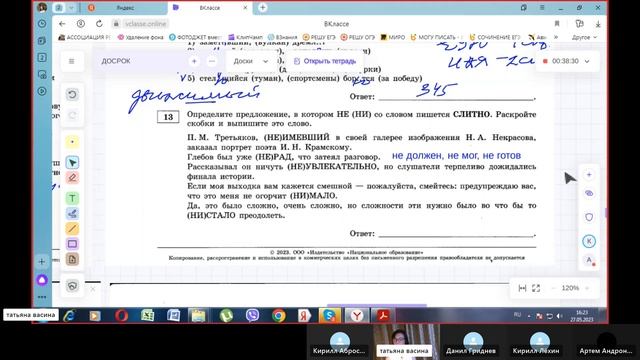Go back to previous page in browser

tap(62, 24)
